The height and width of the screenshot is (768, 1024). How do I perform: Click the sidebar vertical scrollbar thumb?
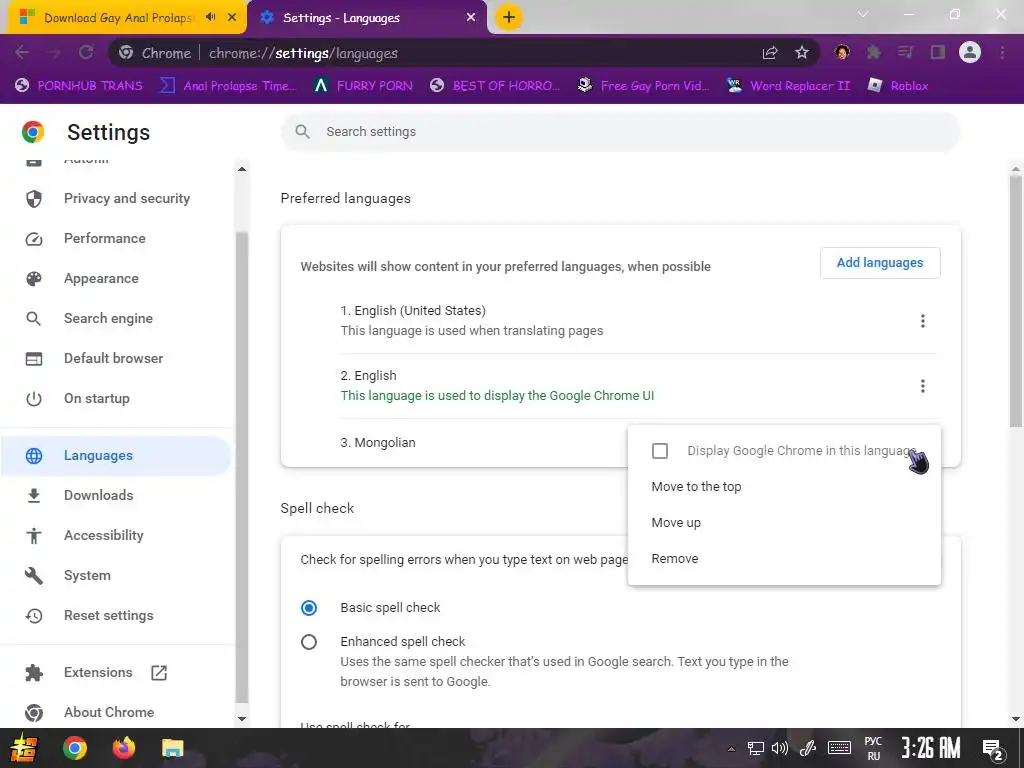242,467
